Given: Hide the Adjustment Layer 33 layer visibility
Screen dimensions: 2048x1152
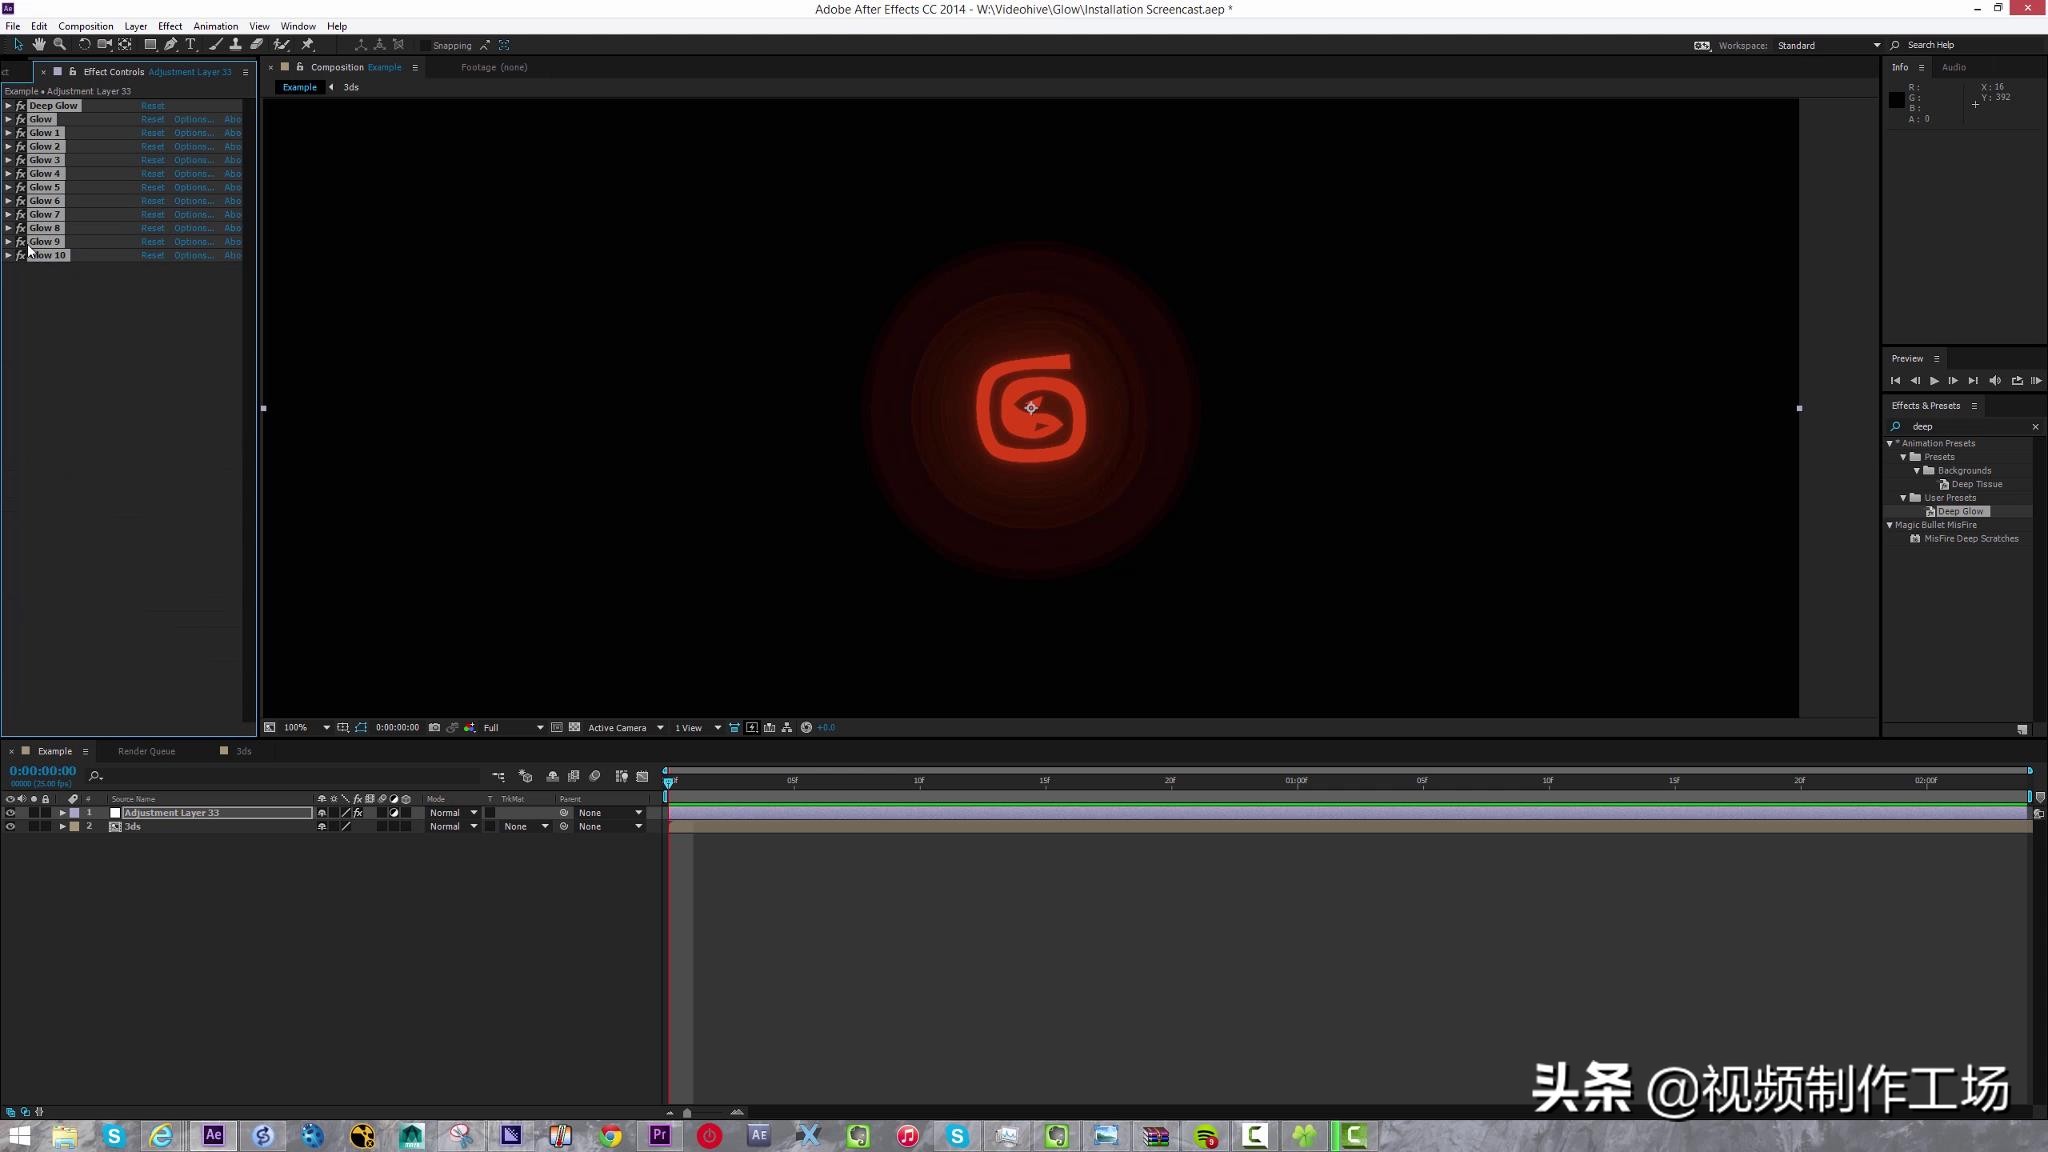Looking at the screenshot, I should (x=12, y=813).
